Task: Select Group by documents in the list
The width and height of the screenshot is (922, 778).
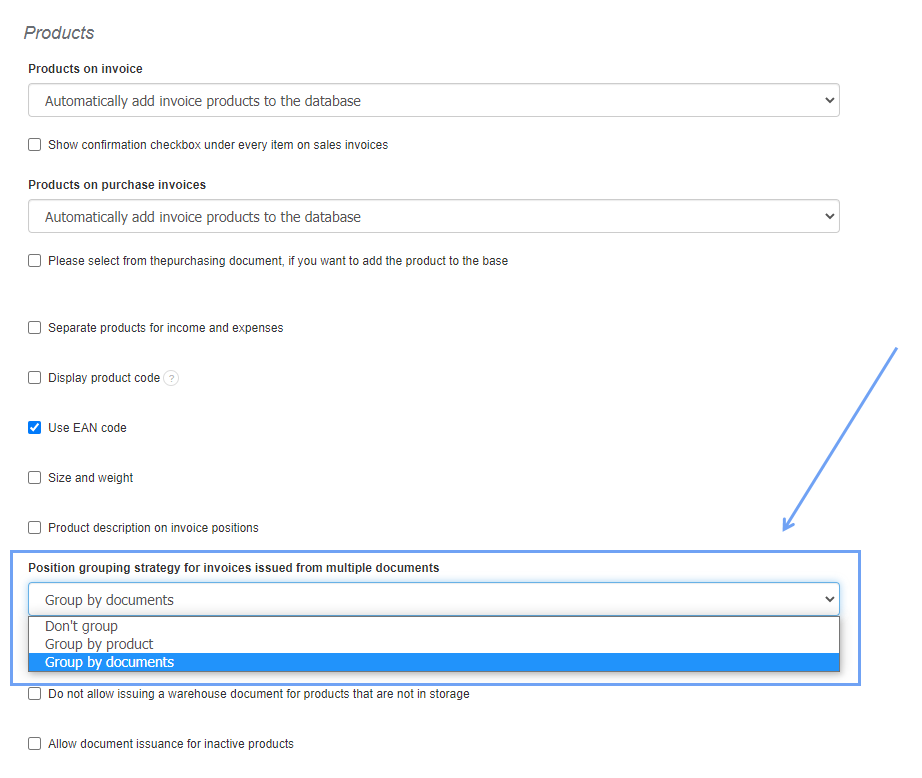Action: click(x=109, y=663)
